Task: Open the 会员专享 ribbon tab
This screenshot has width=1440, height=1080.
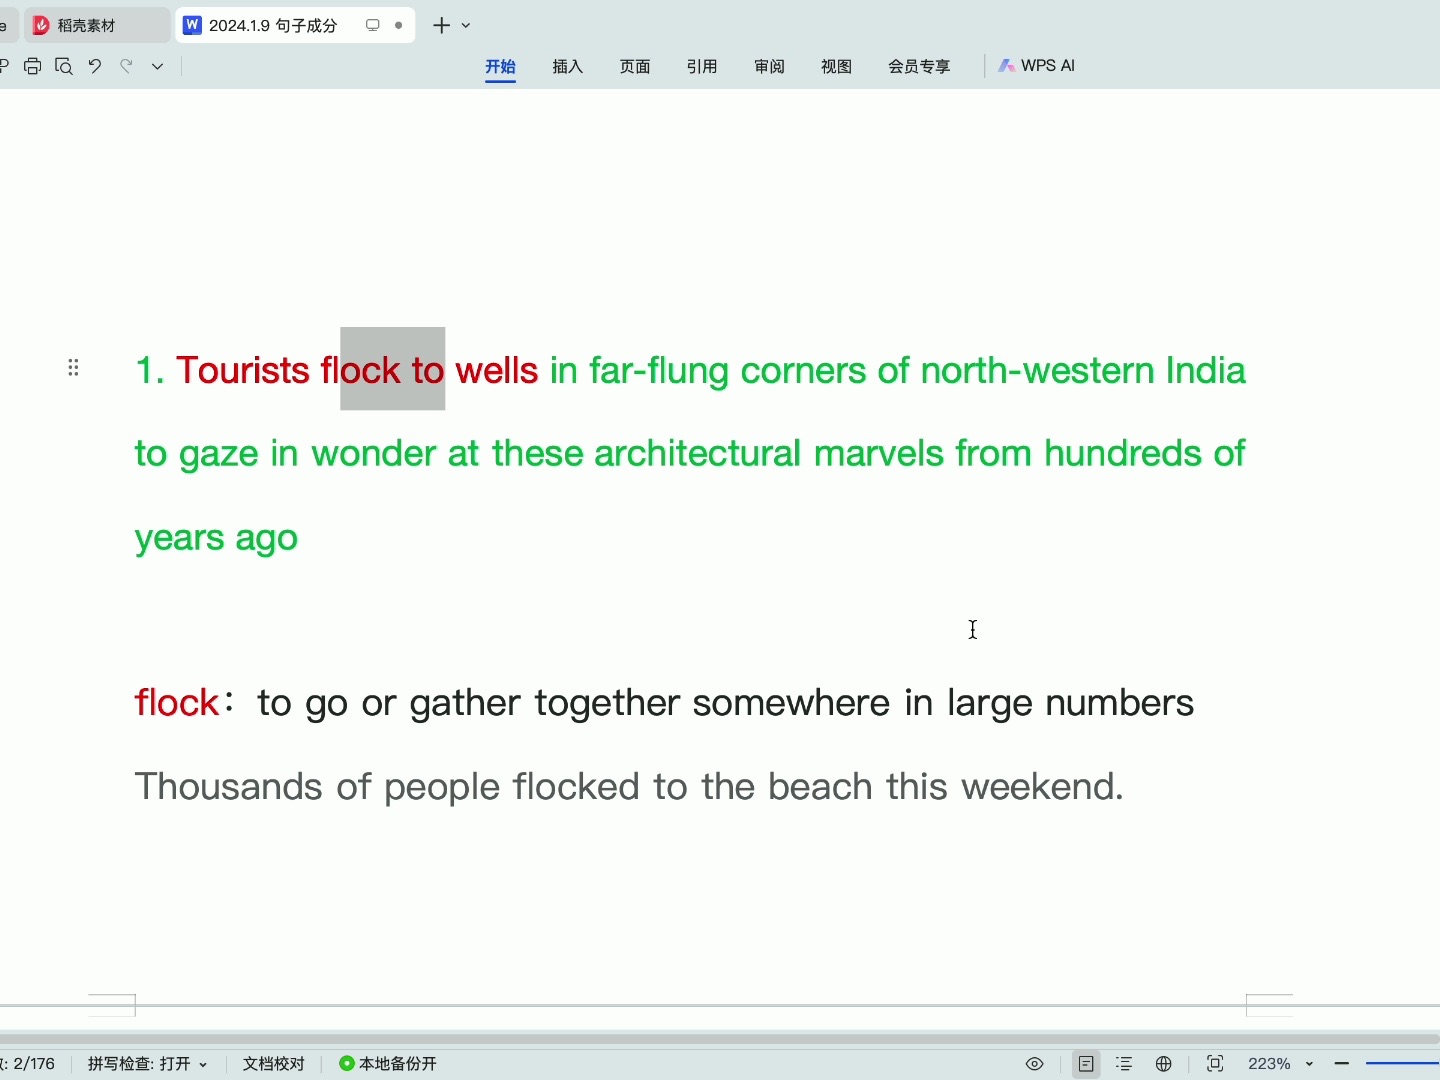Action: click(919, 66)
